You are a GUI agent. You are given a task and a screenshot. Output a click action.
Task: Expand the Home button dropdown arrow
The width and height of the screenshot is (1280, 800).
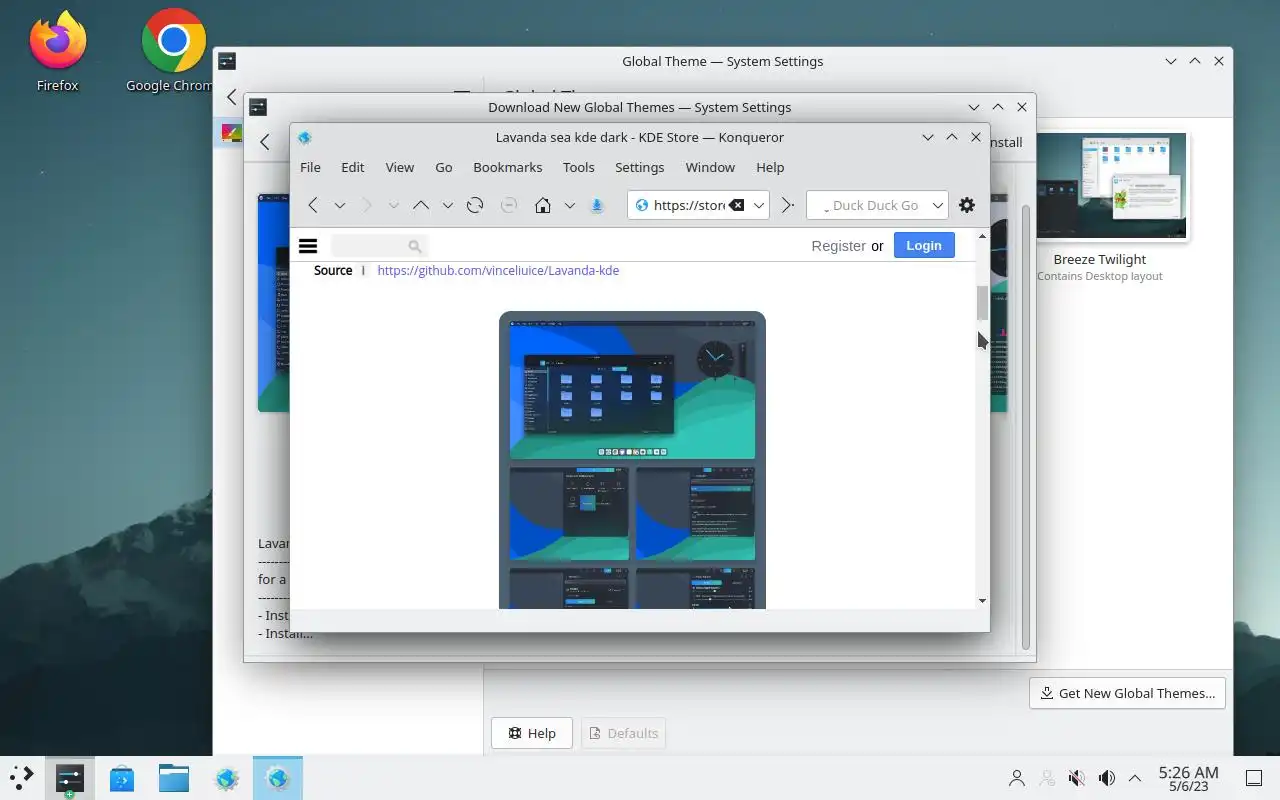click(x=570, y=205)
